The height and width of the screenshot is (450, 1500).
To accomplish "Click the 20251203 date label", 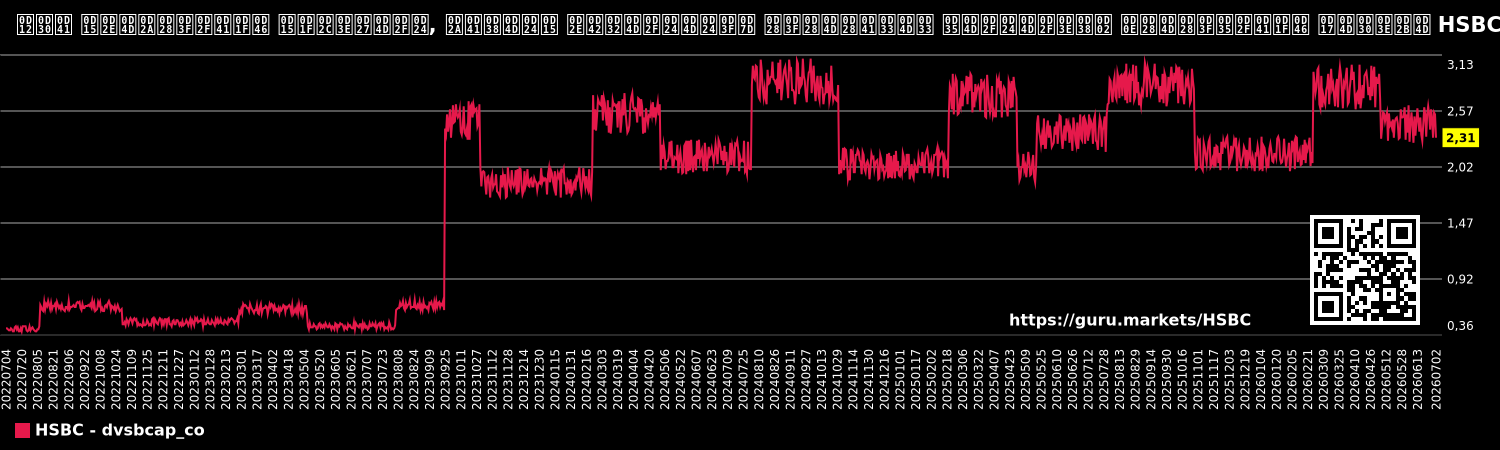I will (x=1231, y=378).
